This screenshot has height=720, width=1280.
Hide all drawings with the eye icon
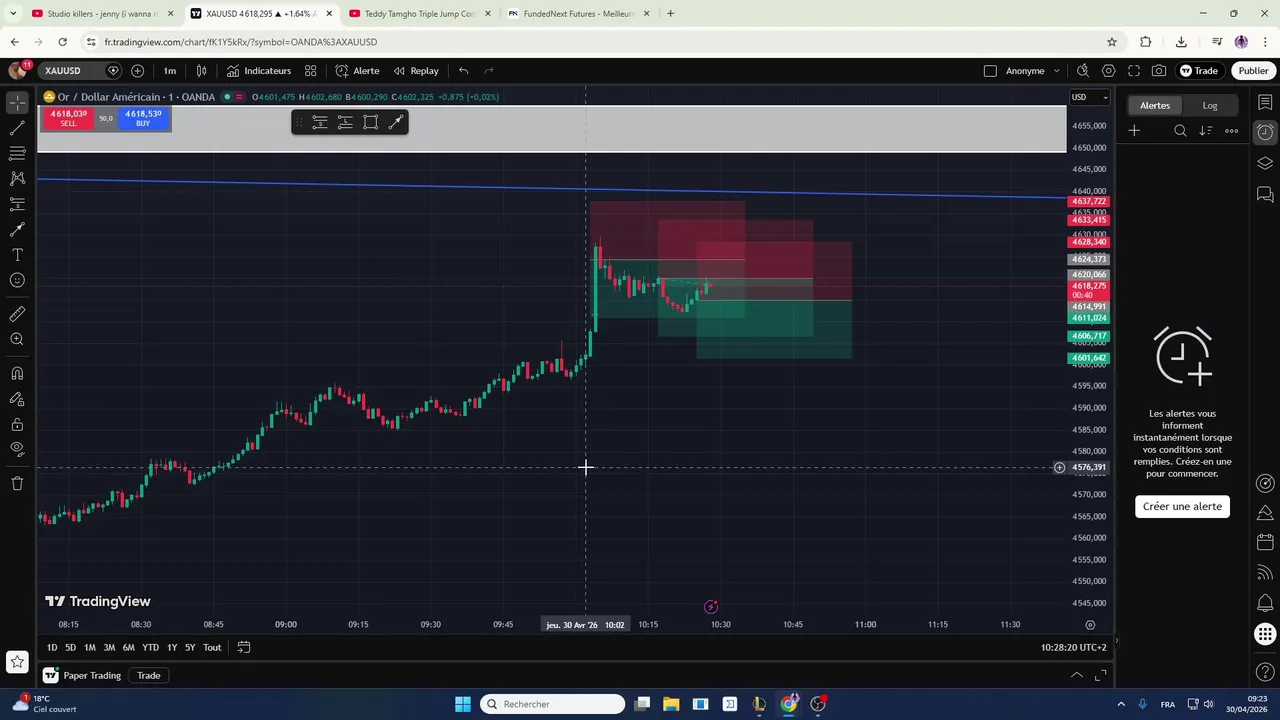(17, 449)
